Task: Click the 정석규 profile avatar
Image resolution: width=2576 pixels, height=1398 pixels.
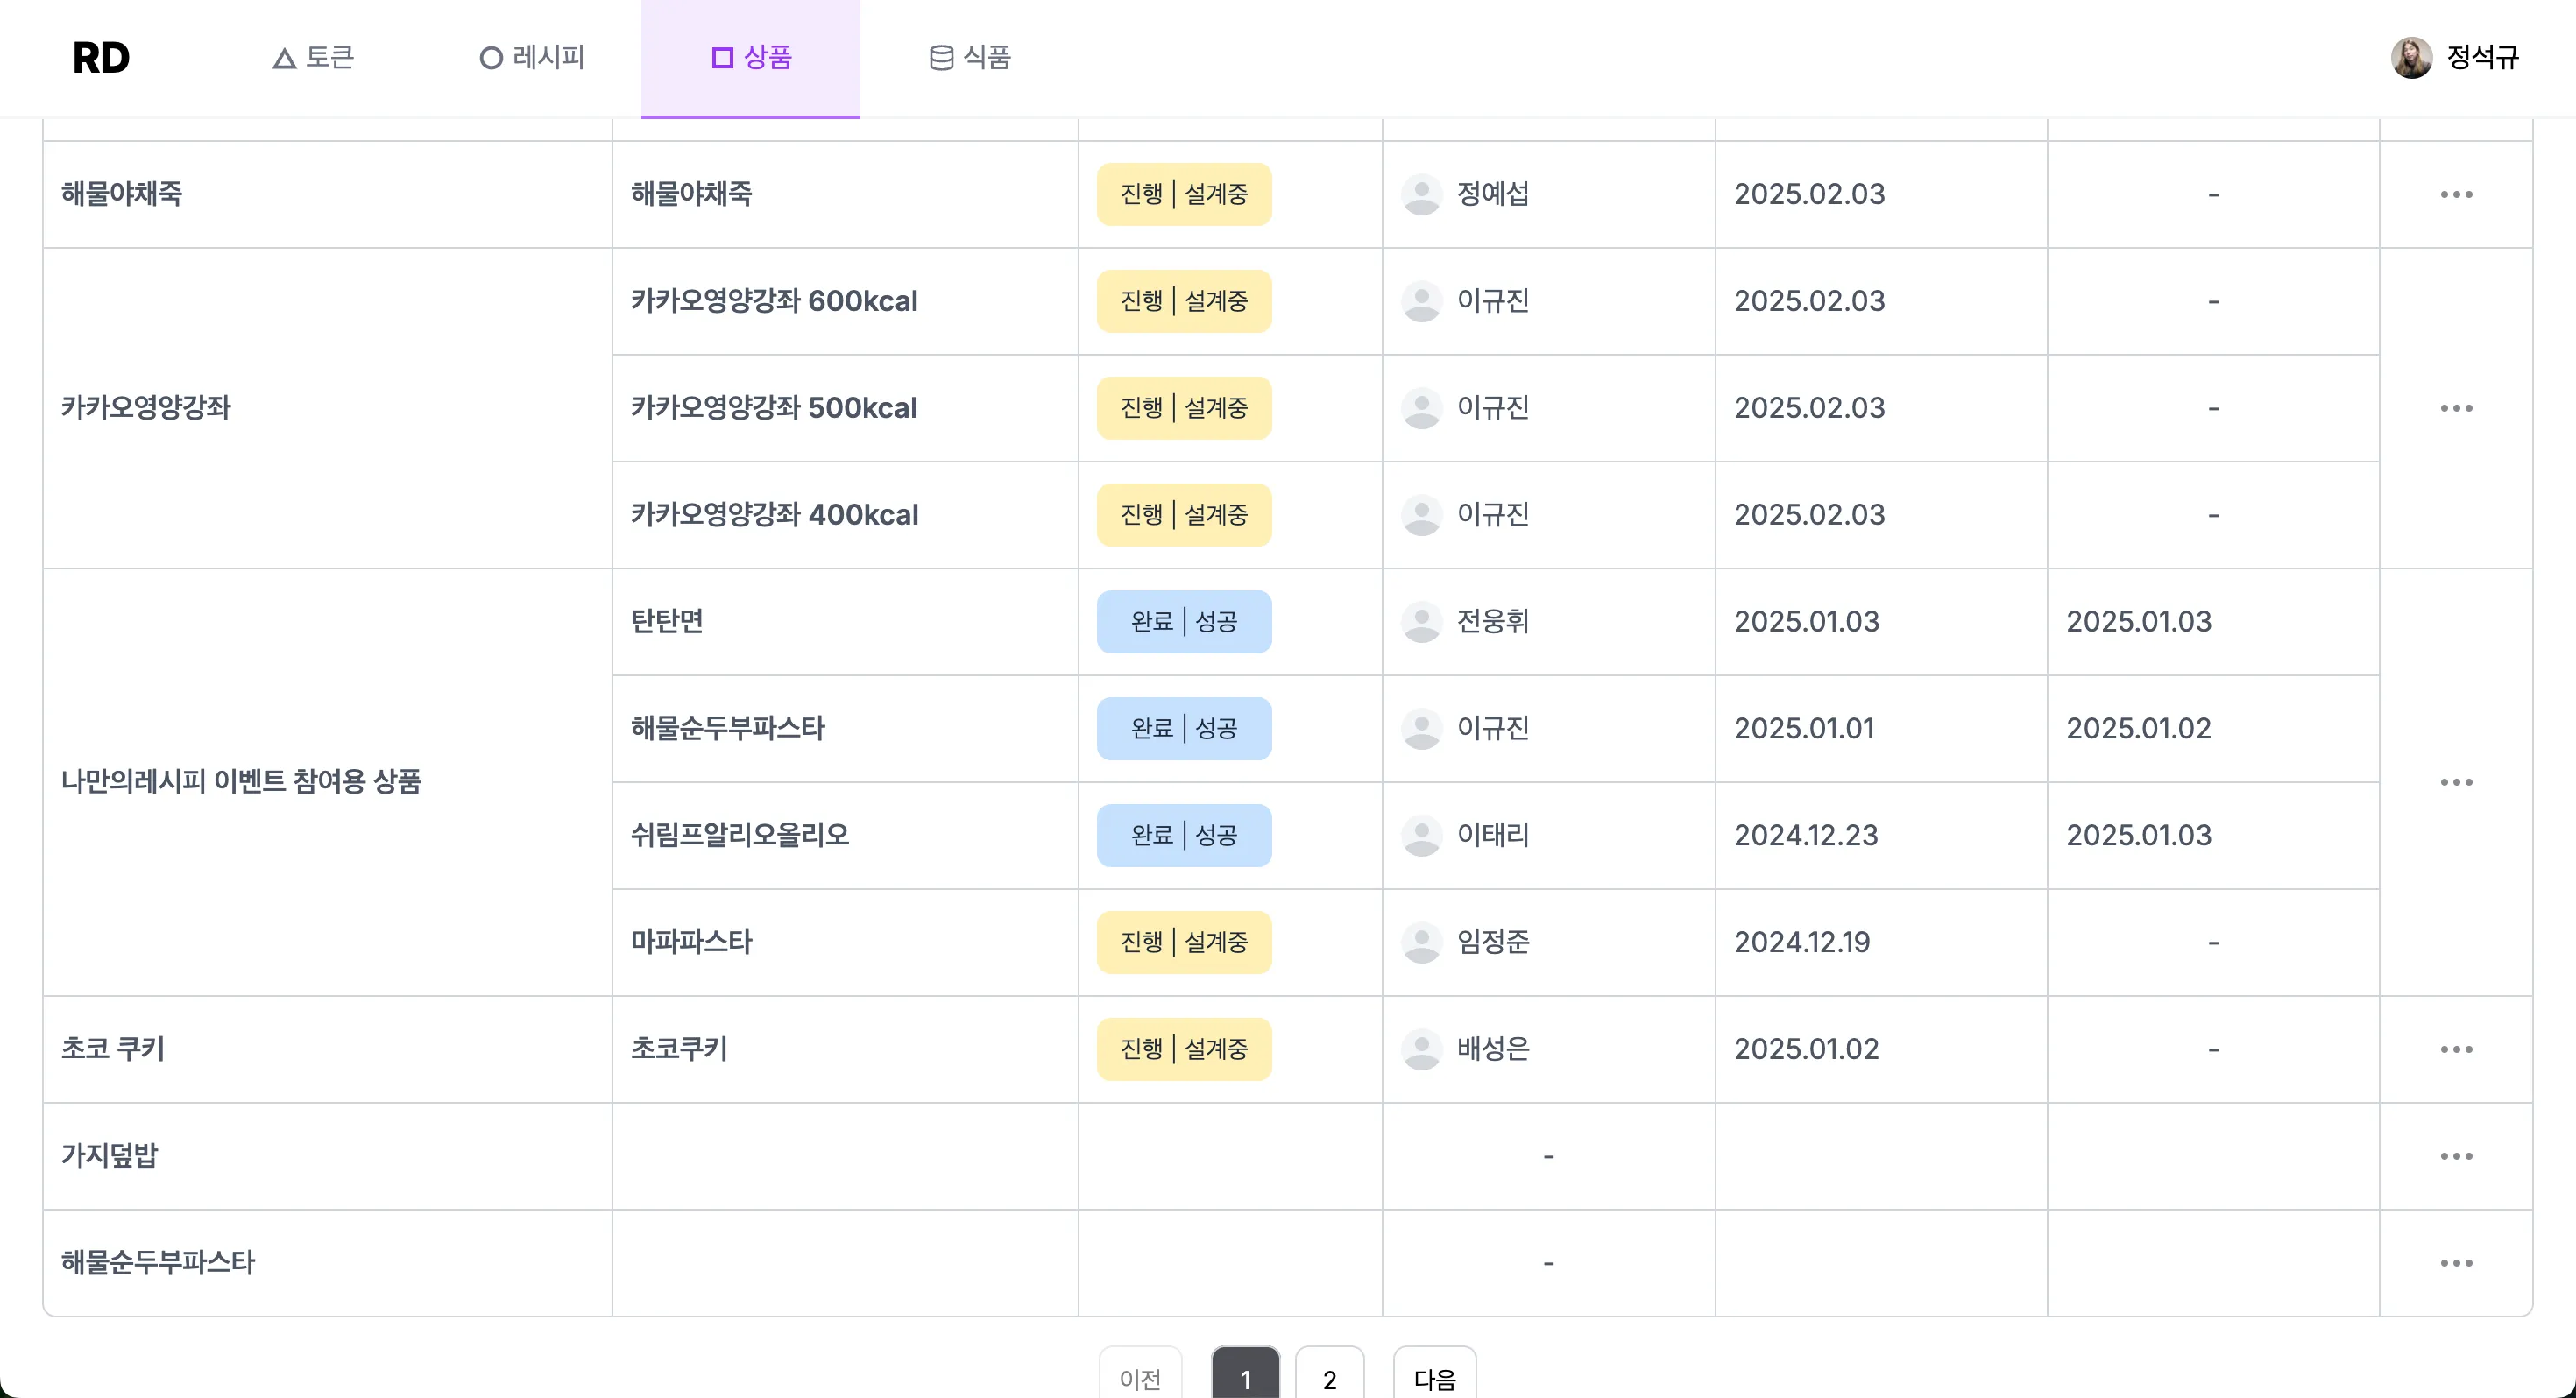Action: 2411,58
